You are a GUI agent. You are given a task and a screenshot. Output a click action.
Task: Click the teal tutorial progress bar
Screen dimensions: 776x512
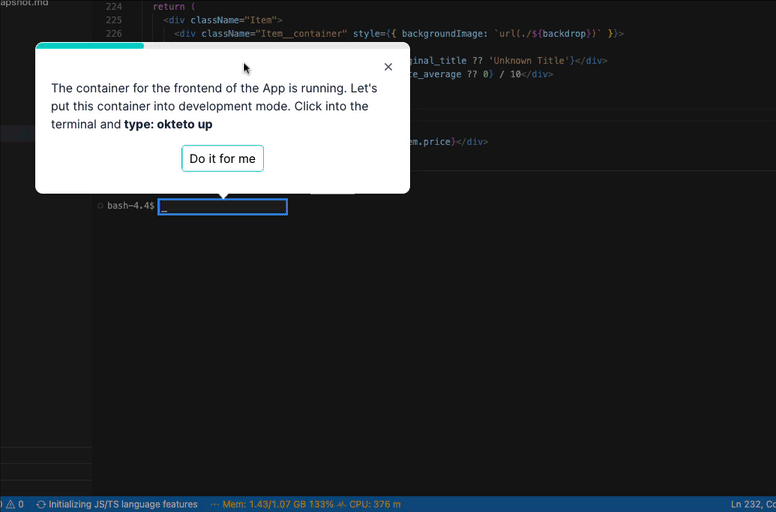90,45
